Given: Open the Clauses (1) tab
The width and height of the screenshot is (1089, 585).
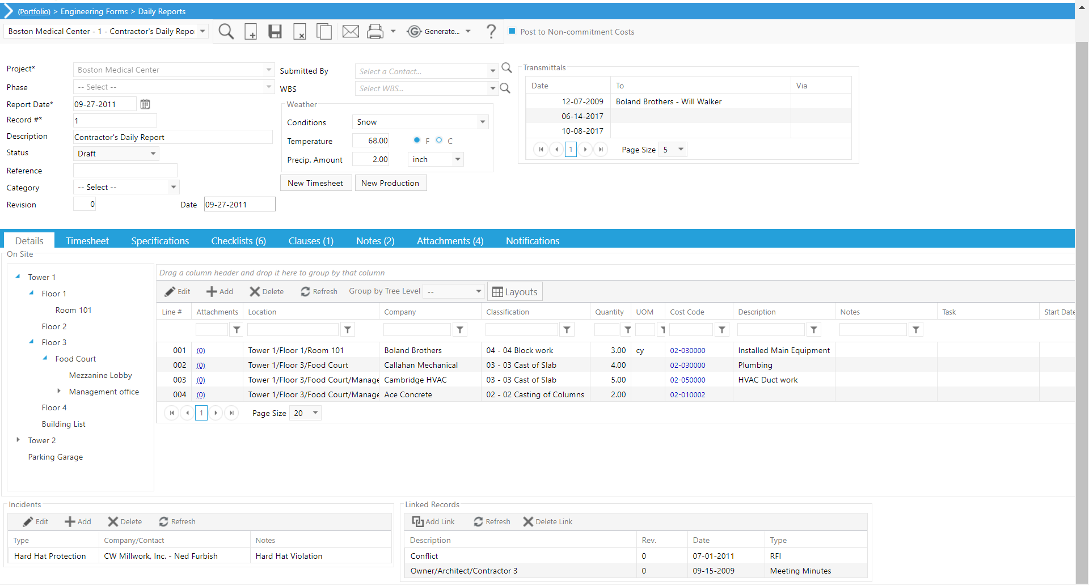Looking at the screenshot, I should [x=311, y=241].
